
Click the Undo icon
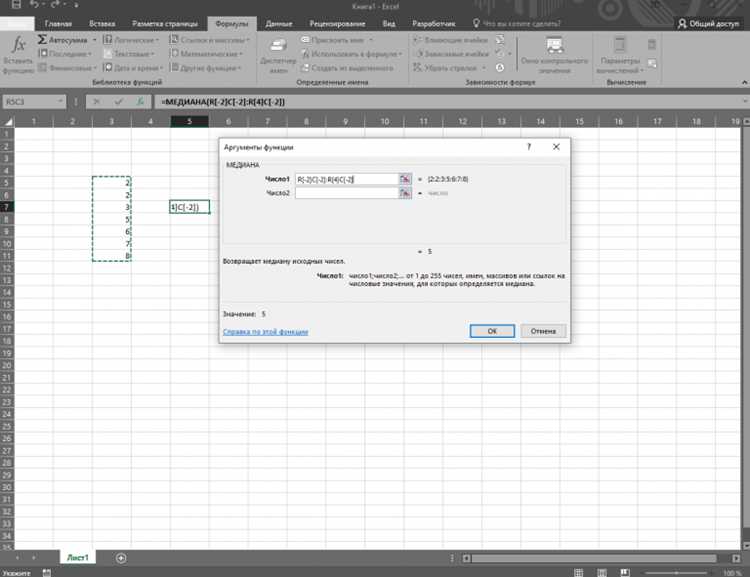[x=33, y=5]
